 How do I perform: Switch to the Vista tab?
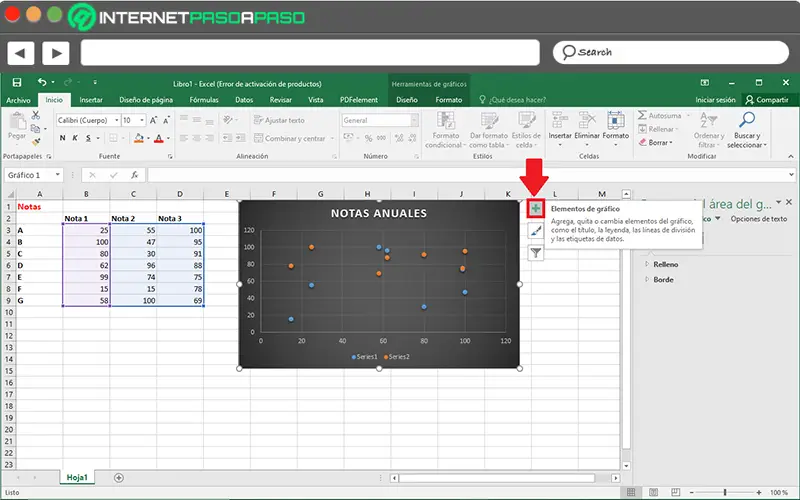pyautogui.click(x=315, y=100)
